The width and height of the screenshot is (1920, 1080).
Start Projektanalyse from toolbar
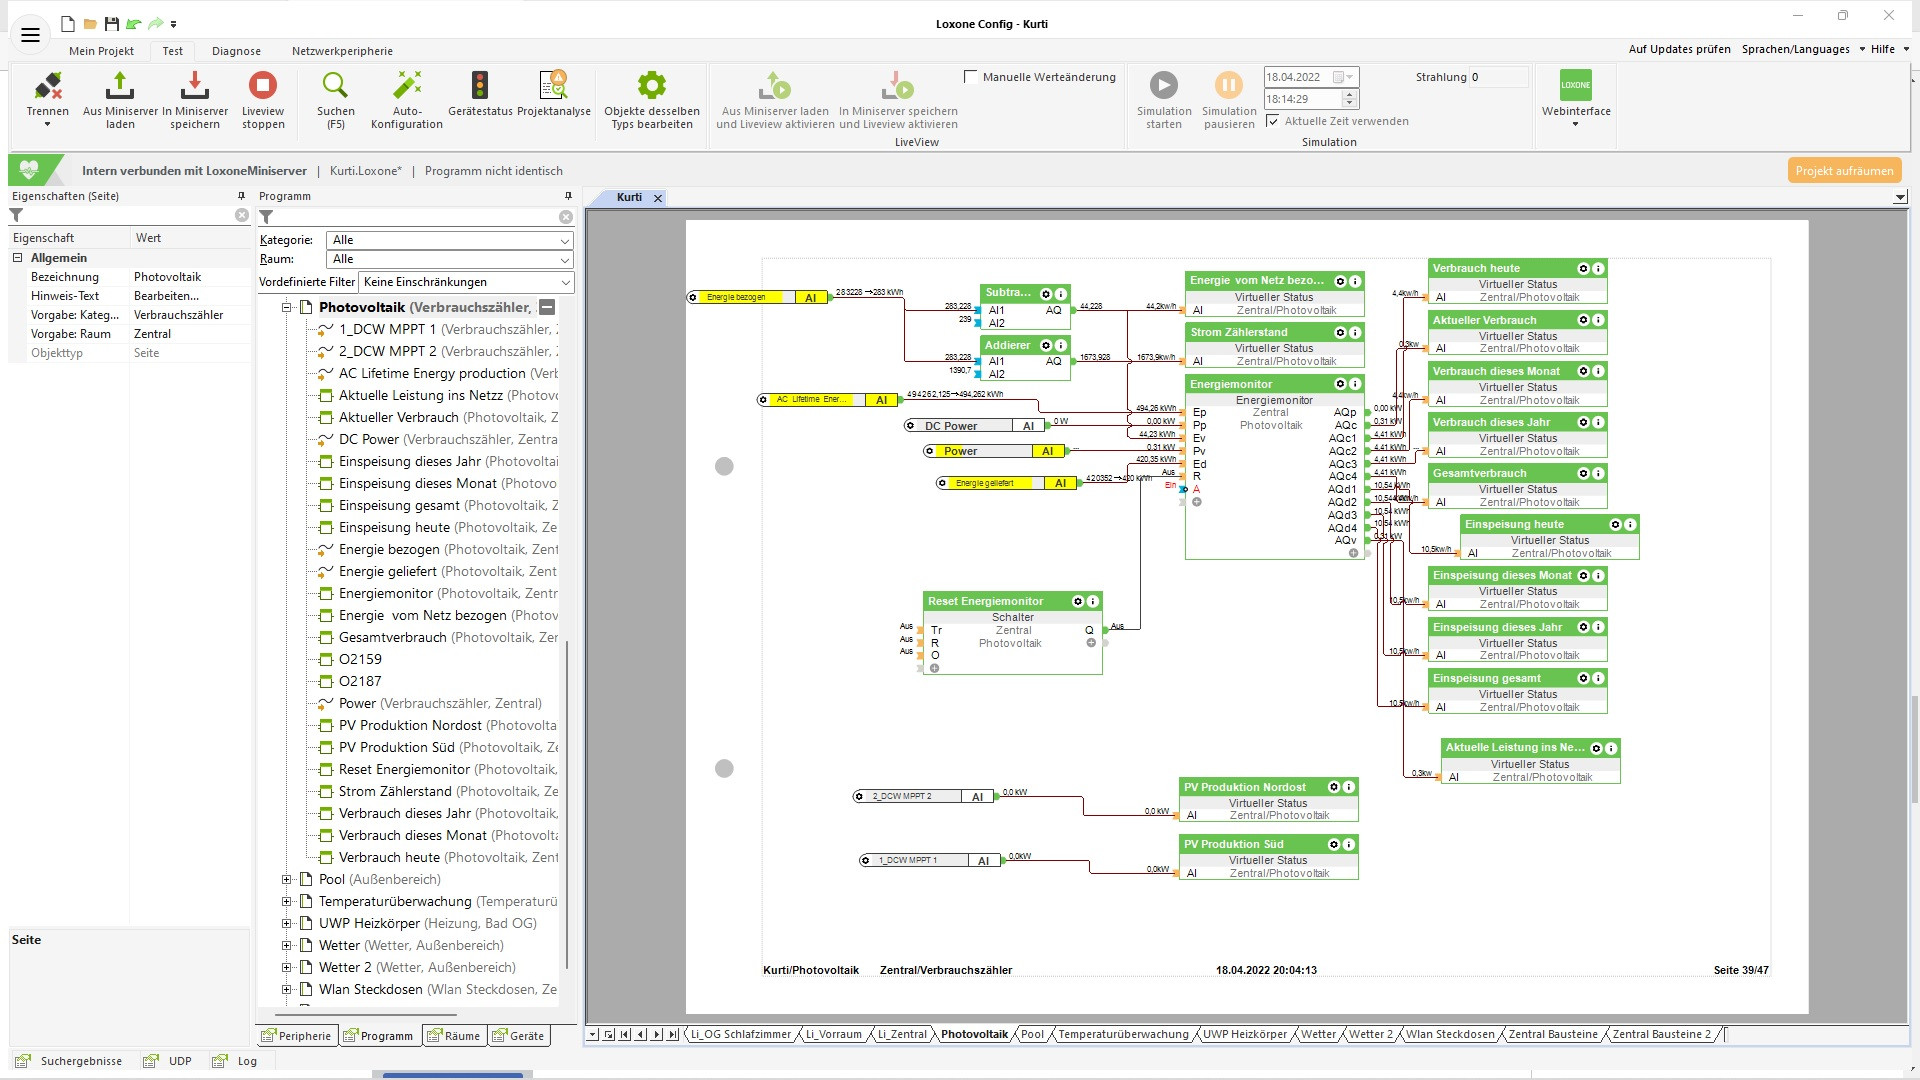(553, 87)
